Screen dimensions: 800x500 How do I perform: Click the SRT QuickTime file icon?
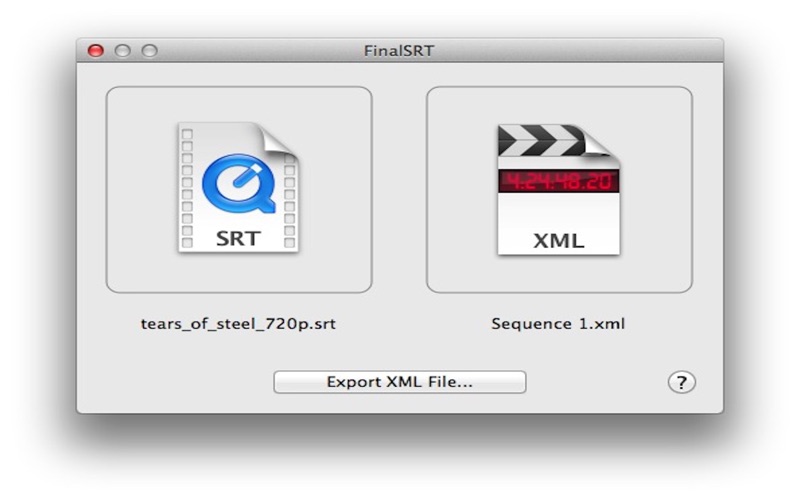point(238,187)
